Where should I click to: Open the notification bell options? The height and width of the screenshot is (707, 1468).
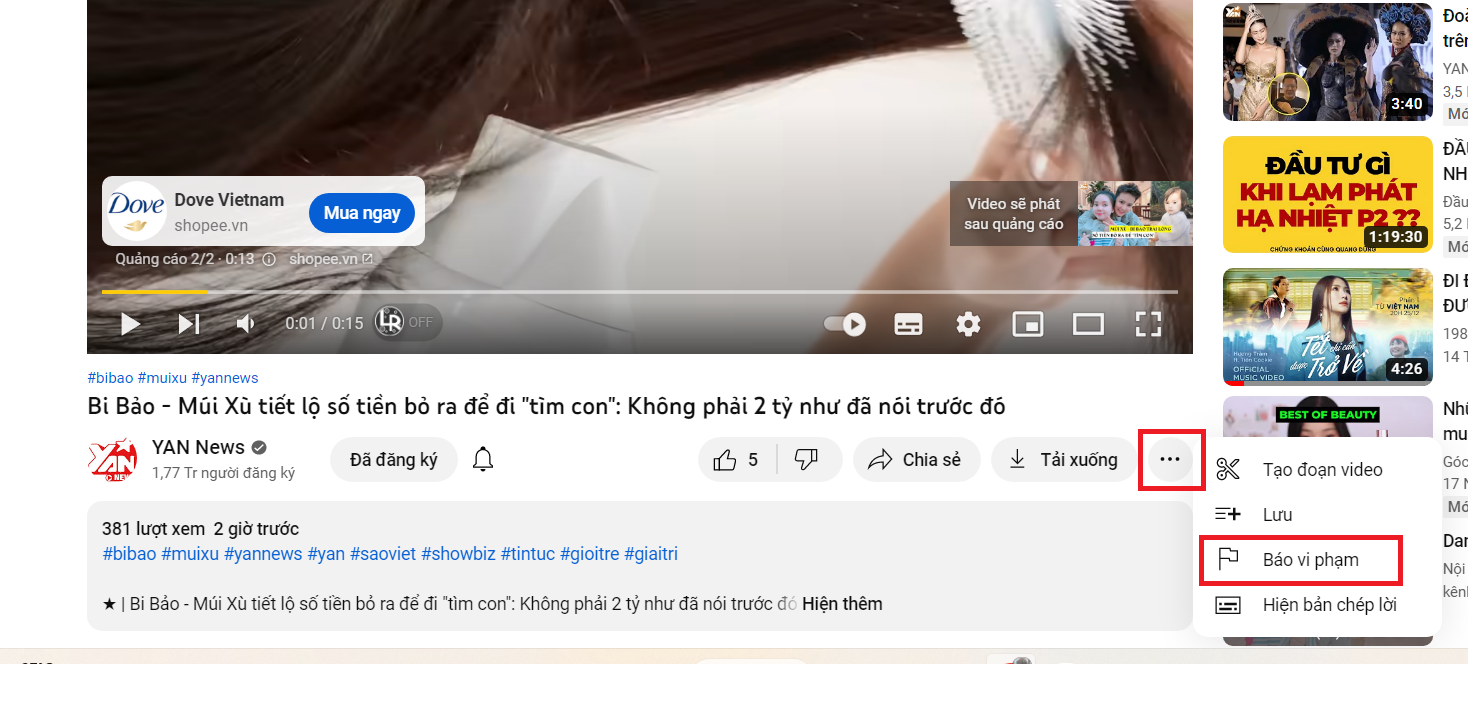pyautogui.click(x=483, y=460)
